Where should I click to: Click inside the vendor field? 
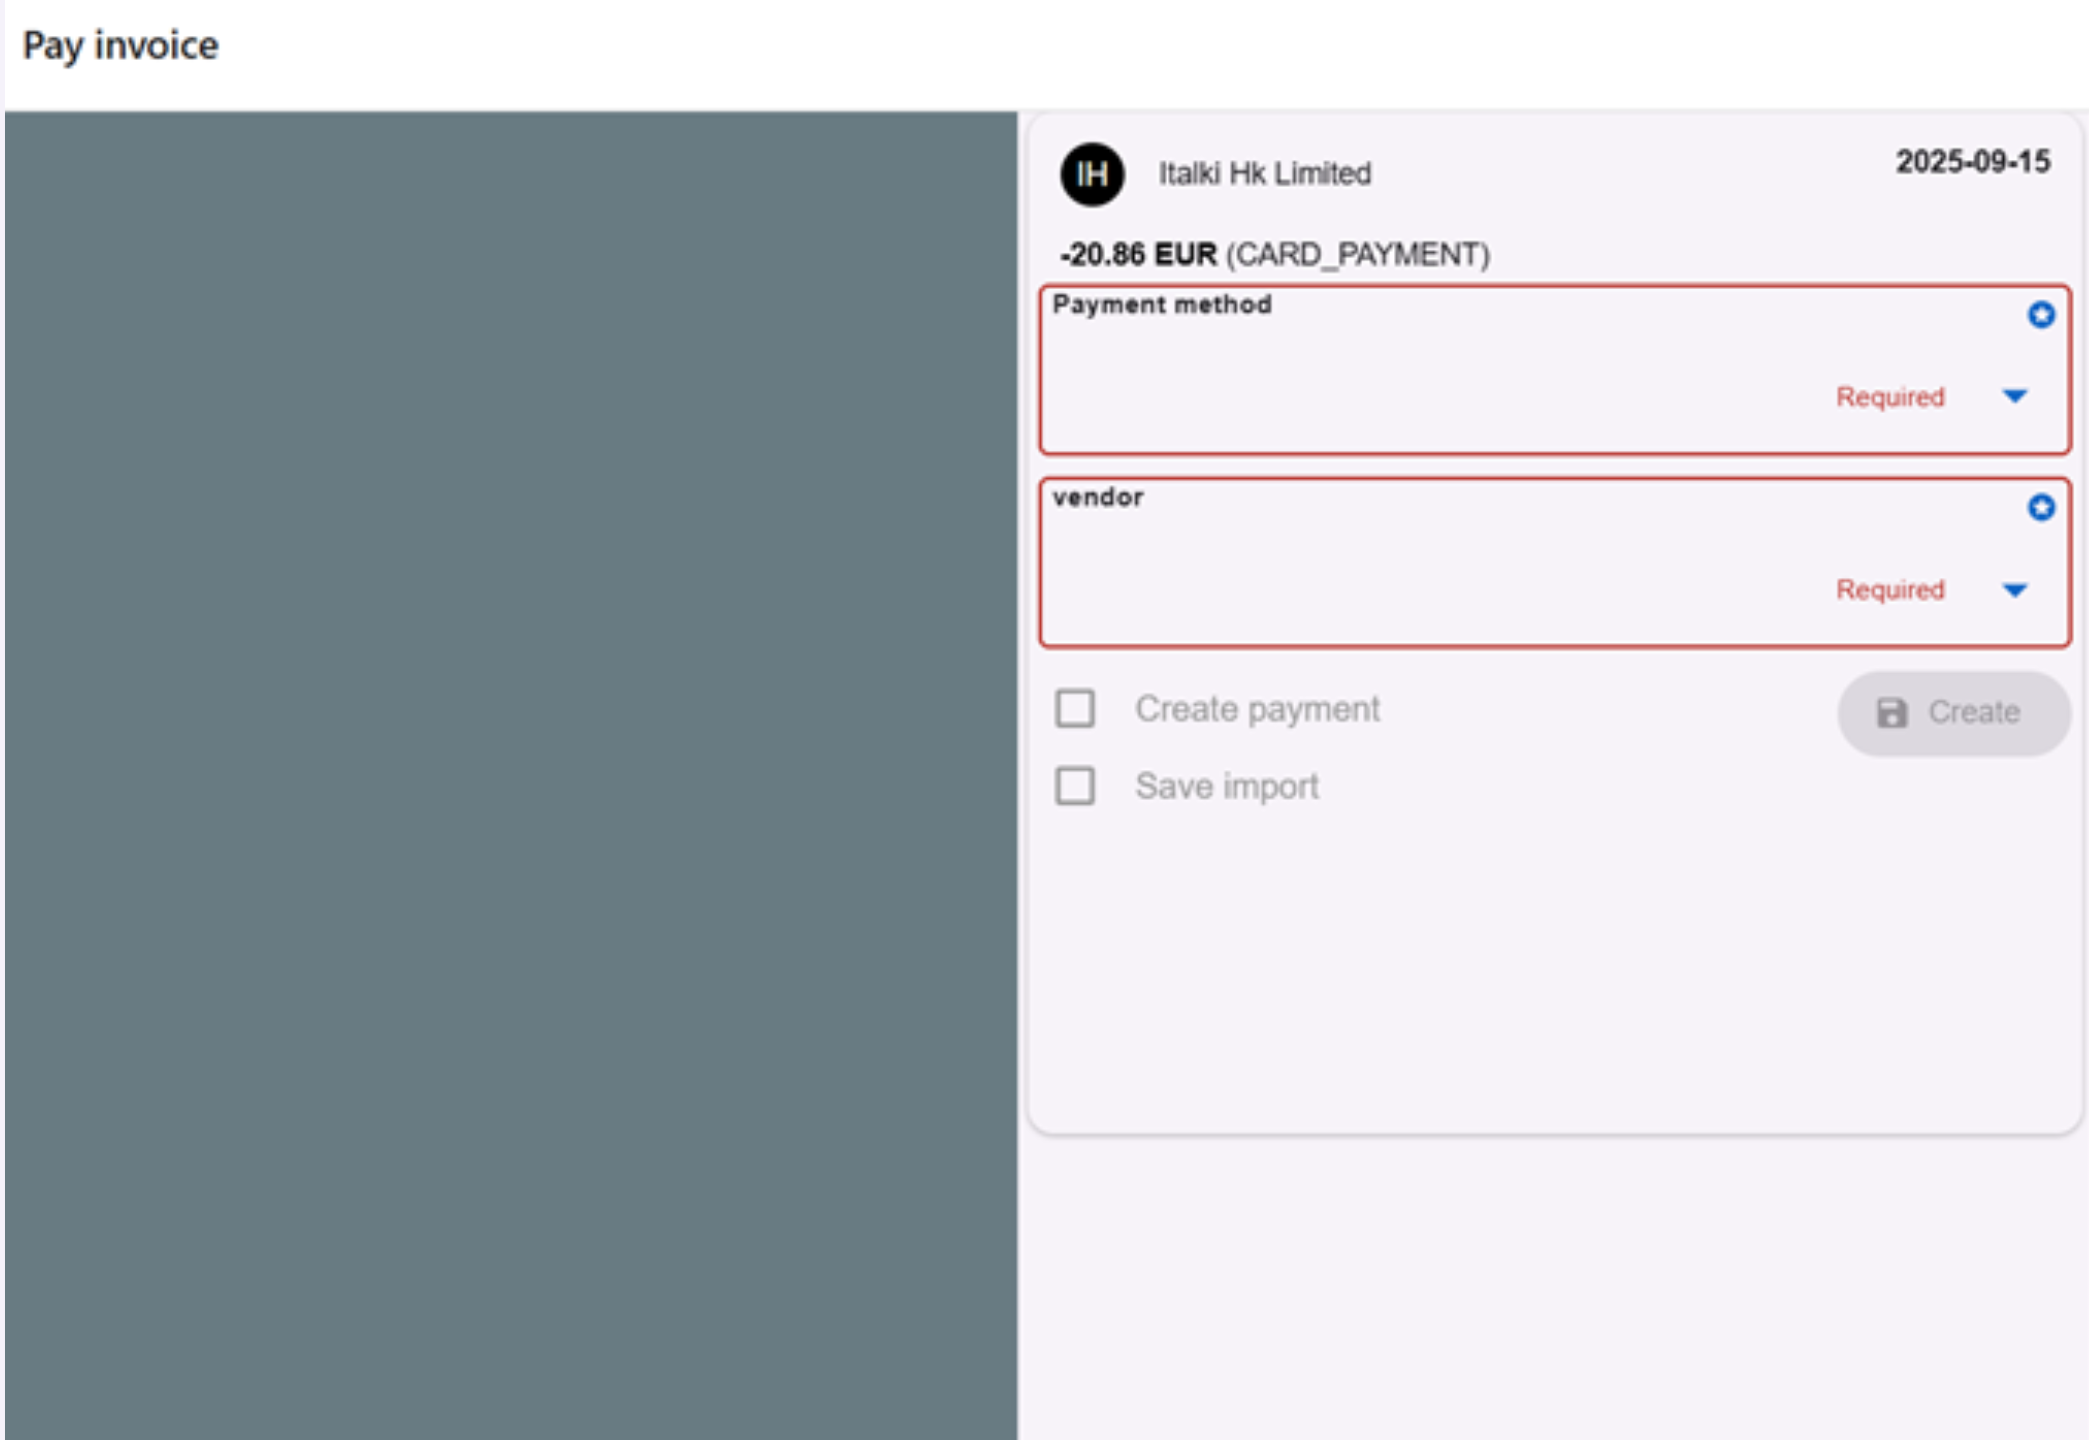point(1555,563)
